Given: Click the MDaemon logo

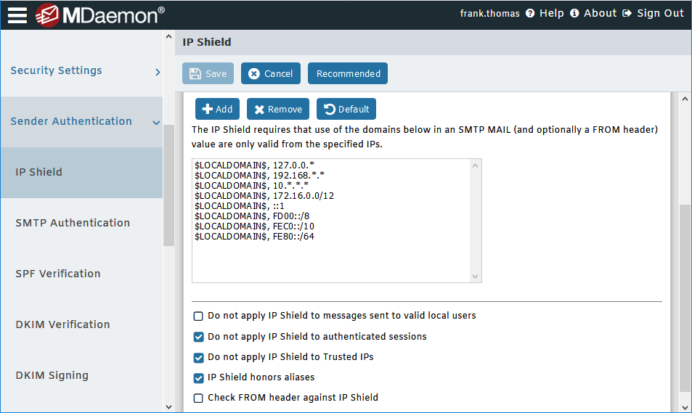Looking at the screenshot, I should click(x=100, y=15).
